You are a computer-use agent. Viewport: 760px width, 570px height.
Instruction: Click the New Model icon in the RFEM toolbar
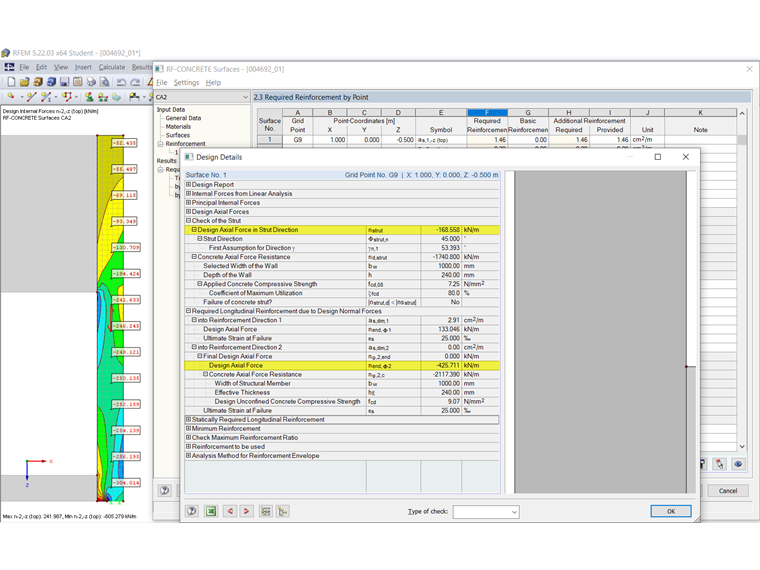click(11, 82)
